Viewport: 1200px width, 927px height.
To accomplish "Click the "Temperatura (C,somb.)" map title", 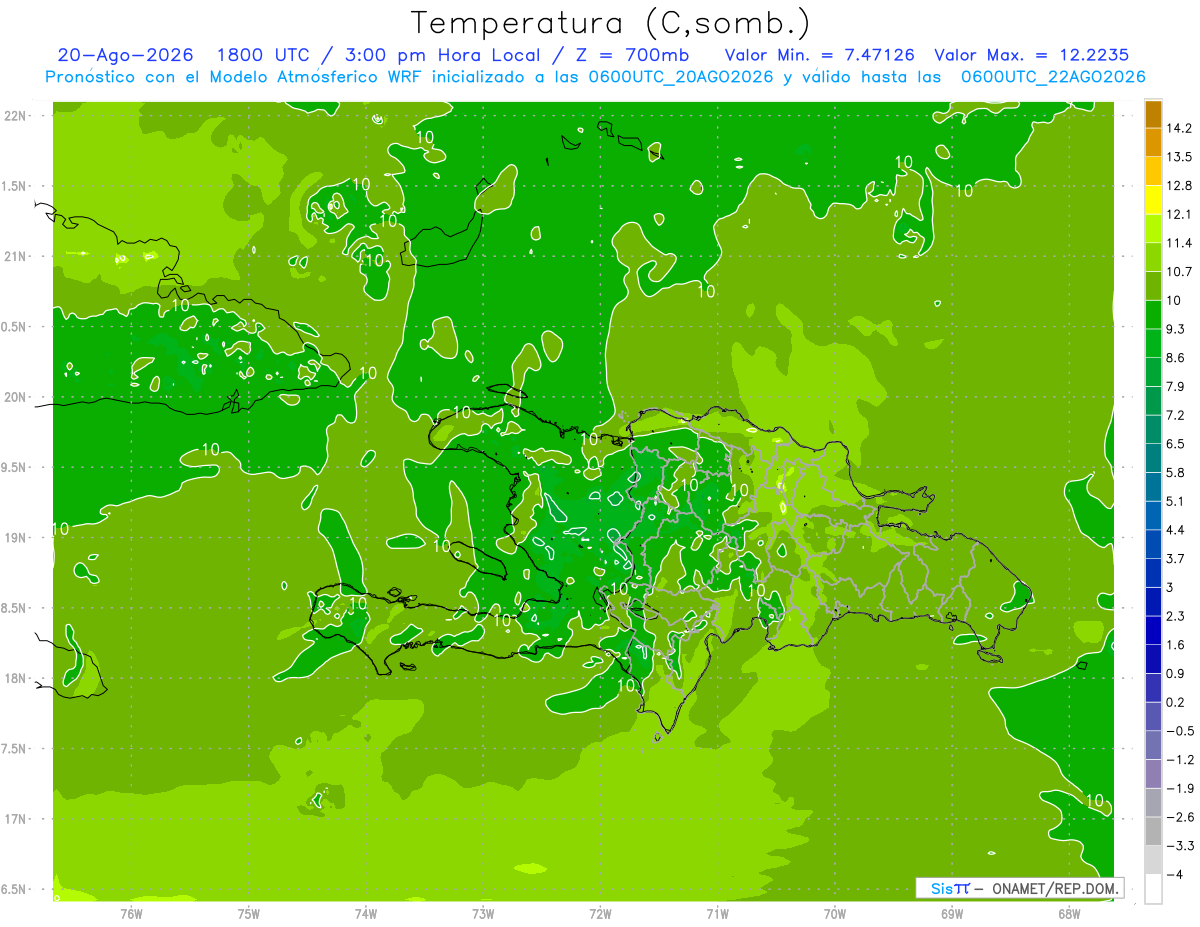I will [x=611, y=23].
